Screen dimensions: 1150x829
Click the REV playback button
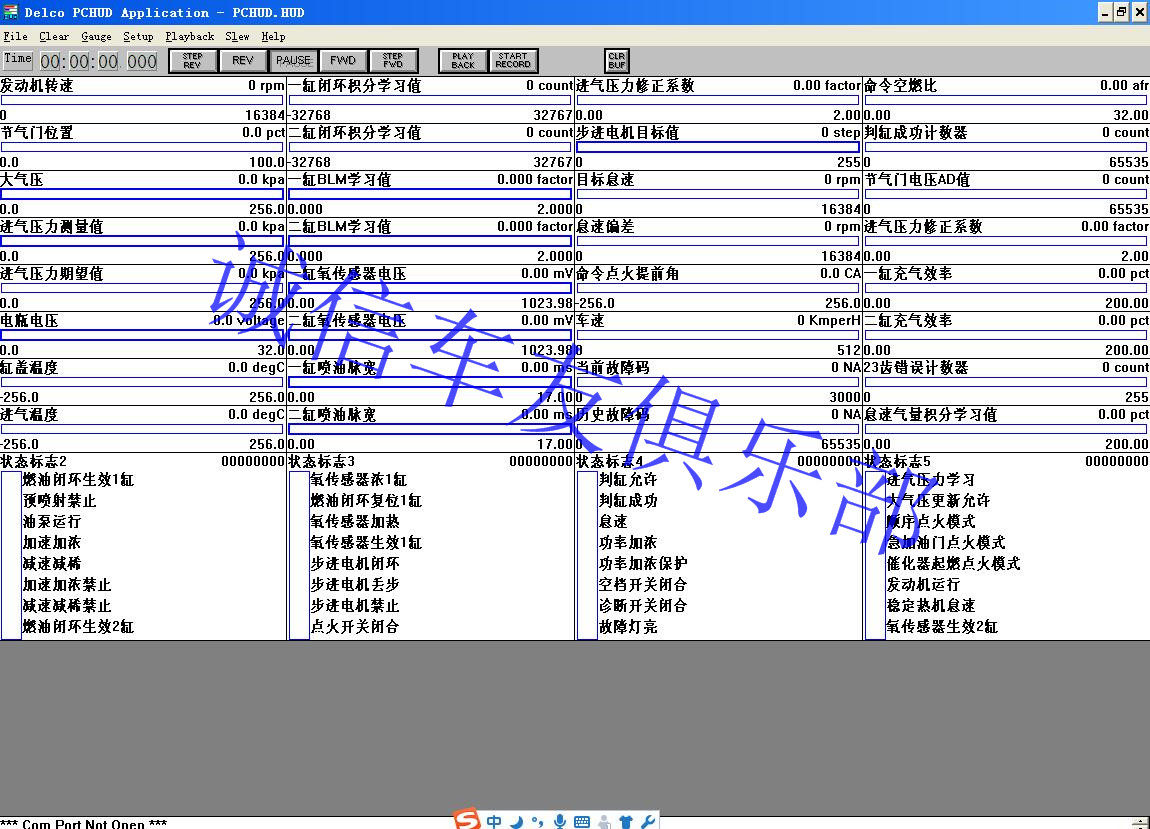pos(243,60)
